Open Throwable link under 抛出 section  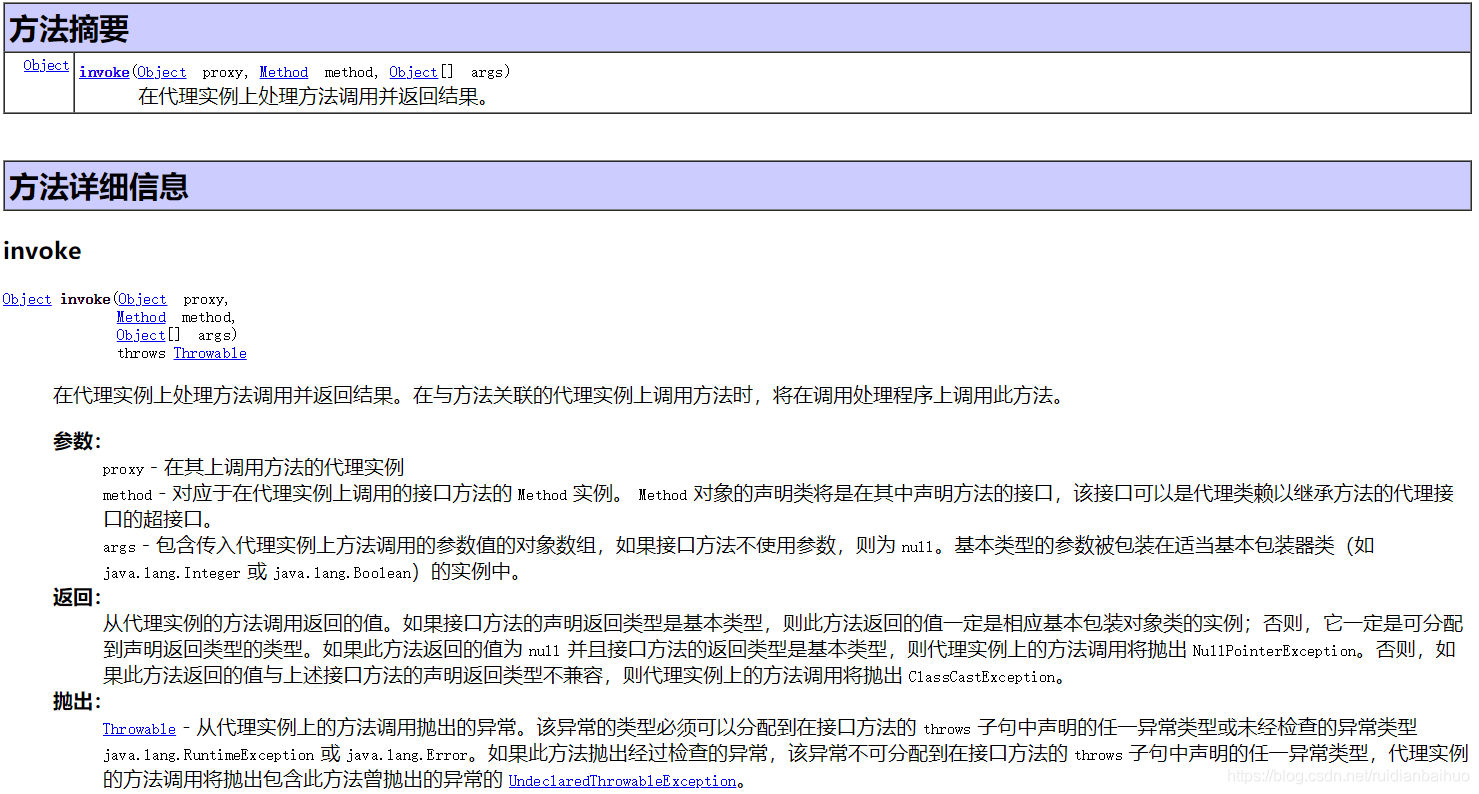click(x=139, y=729)
